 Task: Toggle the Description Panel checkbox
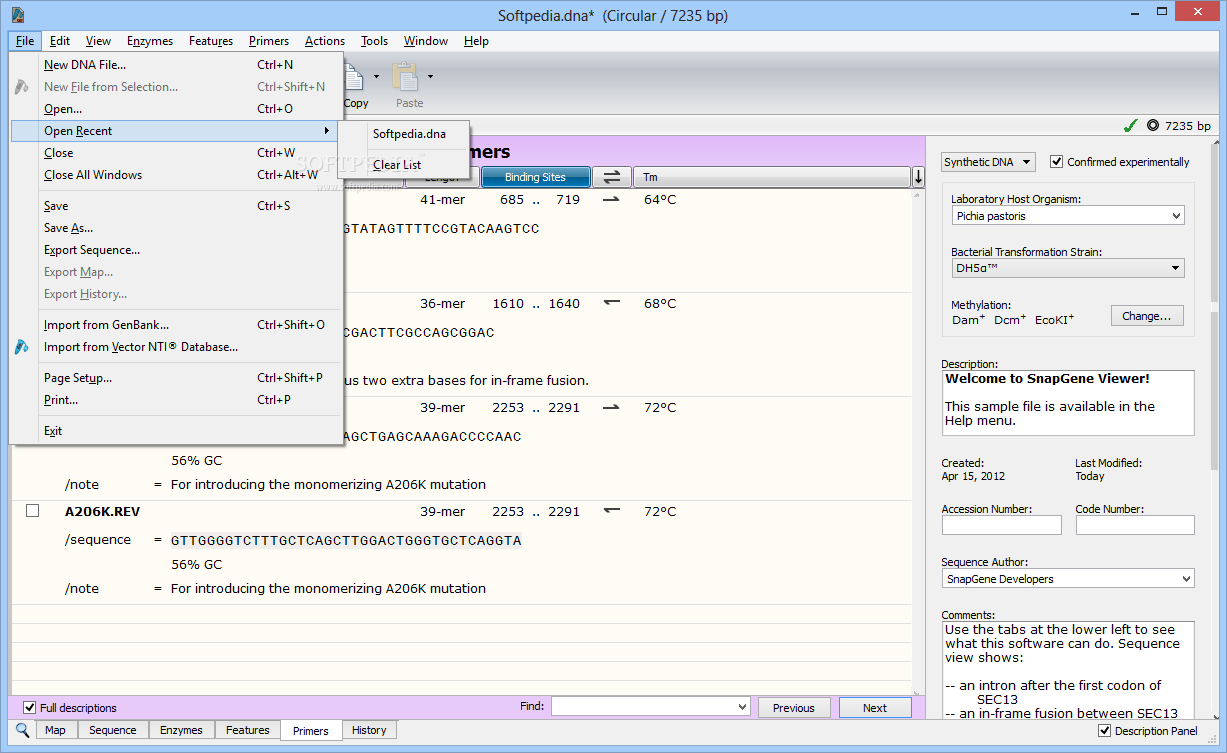point(1104,731)
